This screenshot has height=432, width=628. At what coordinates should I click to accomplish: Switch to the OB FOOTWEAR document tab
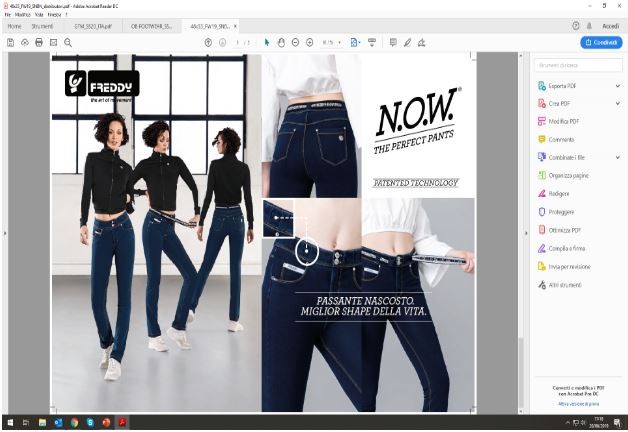pos(151,26)
